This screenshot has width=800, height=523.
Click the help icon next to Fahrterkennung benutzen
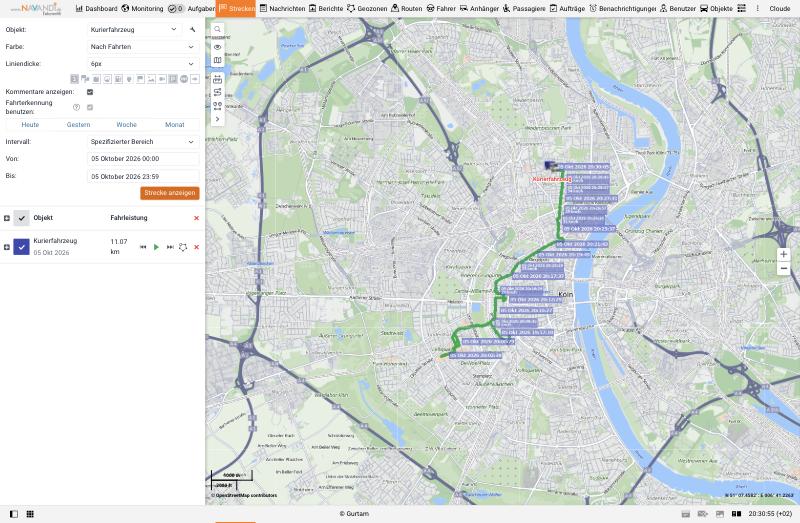77,107
